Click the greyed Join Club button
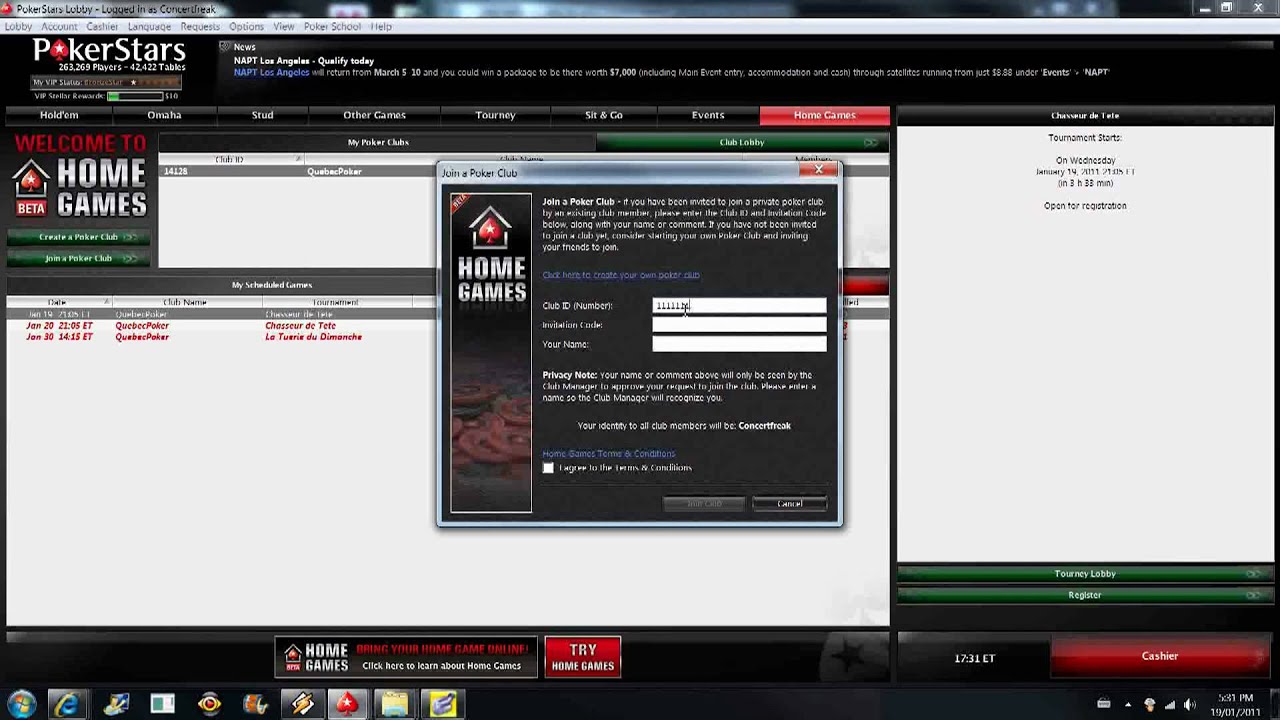Viewport: 1280px width, 720px height. [x=704, y=503]
